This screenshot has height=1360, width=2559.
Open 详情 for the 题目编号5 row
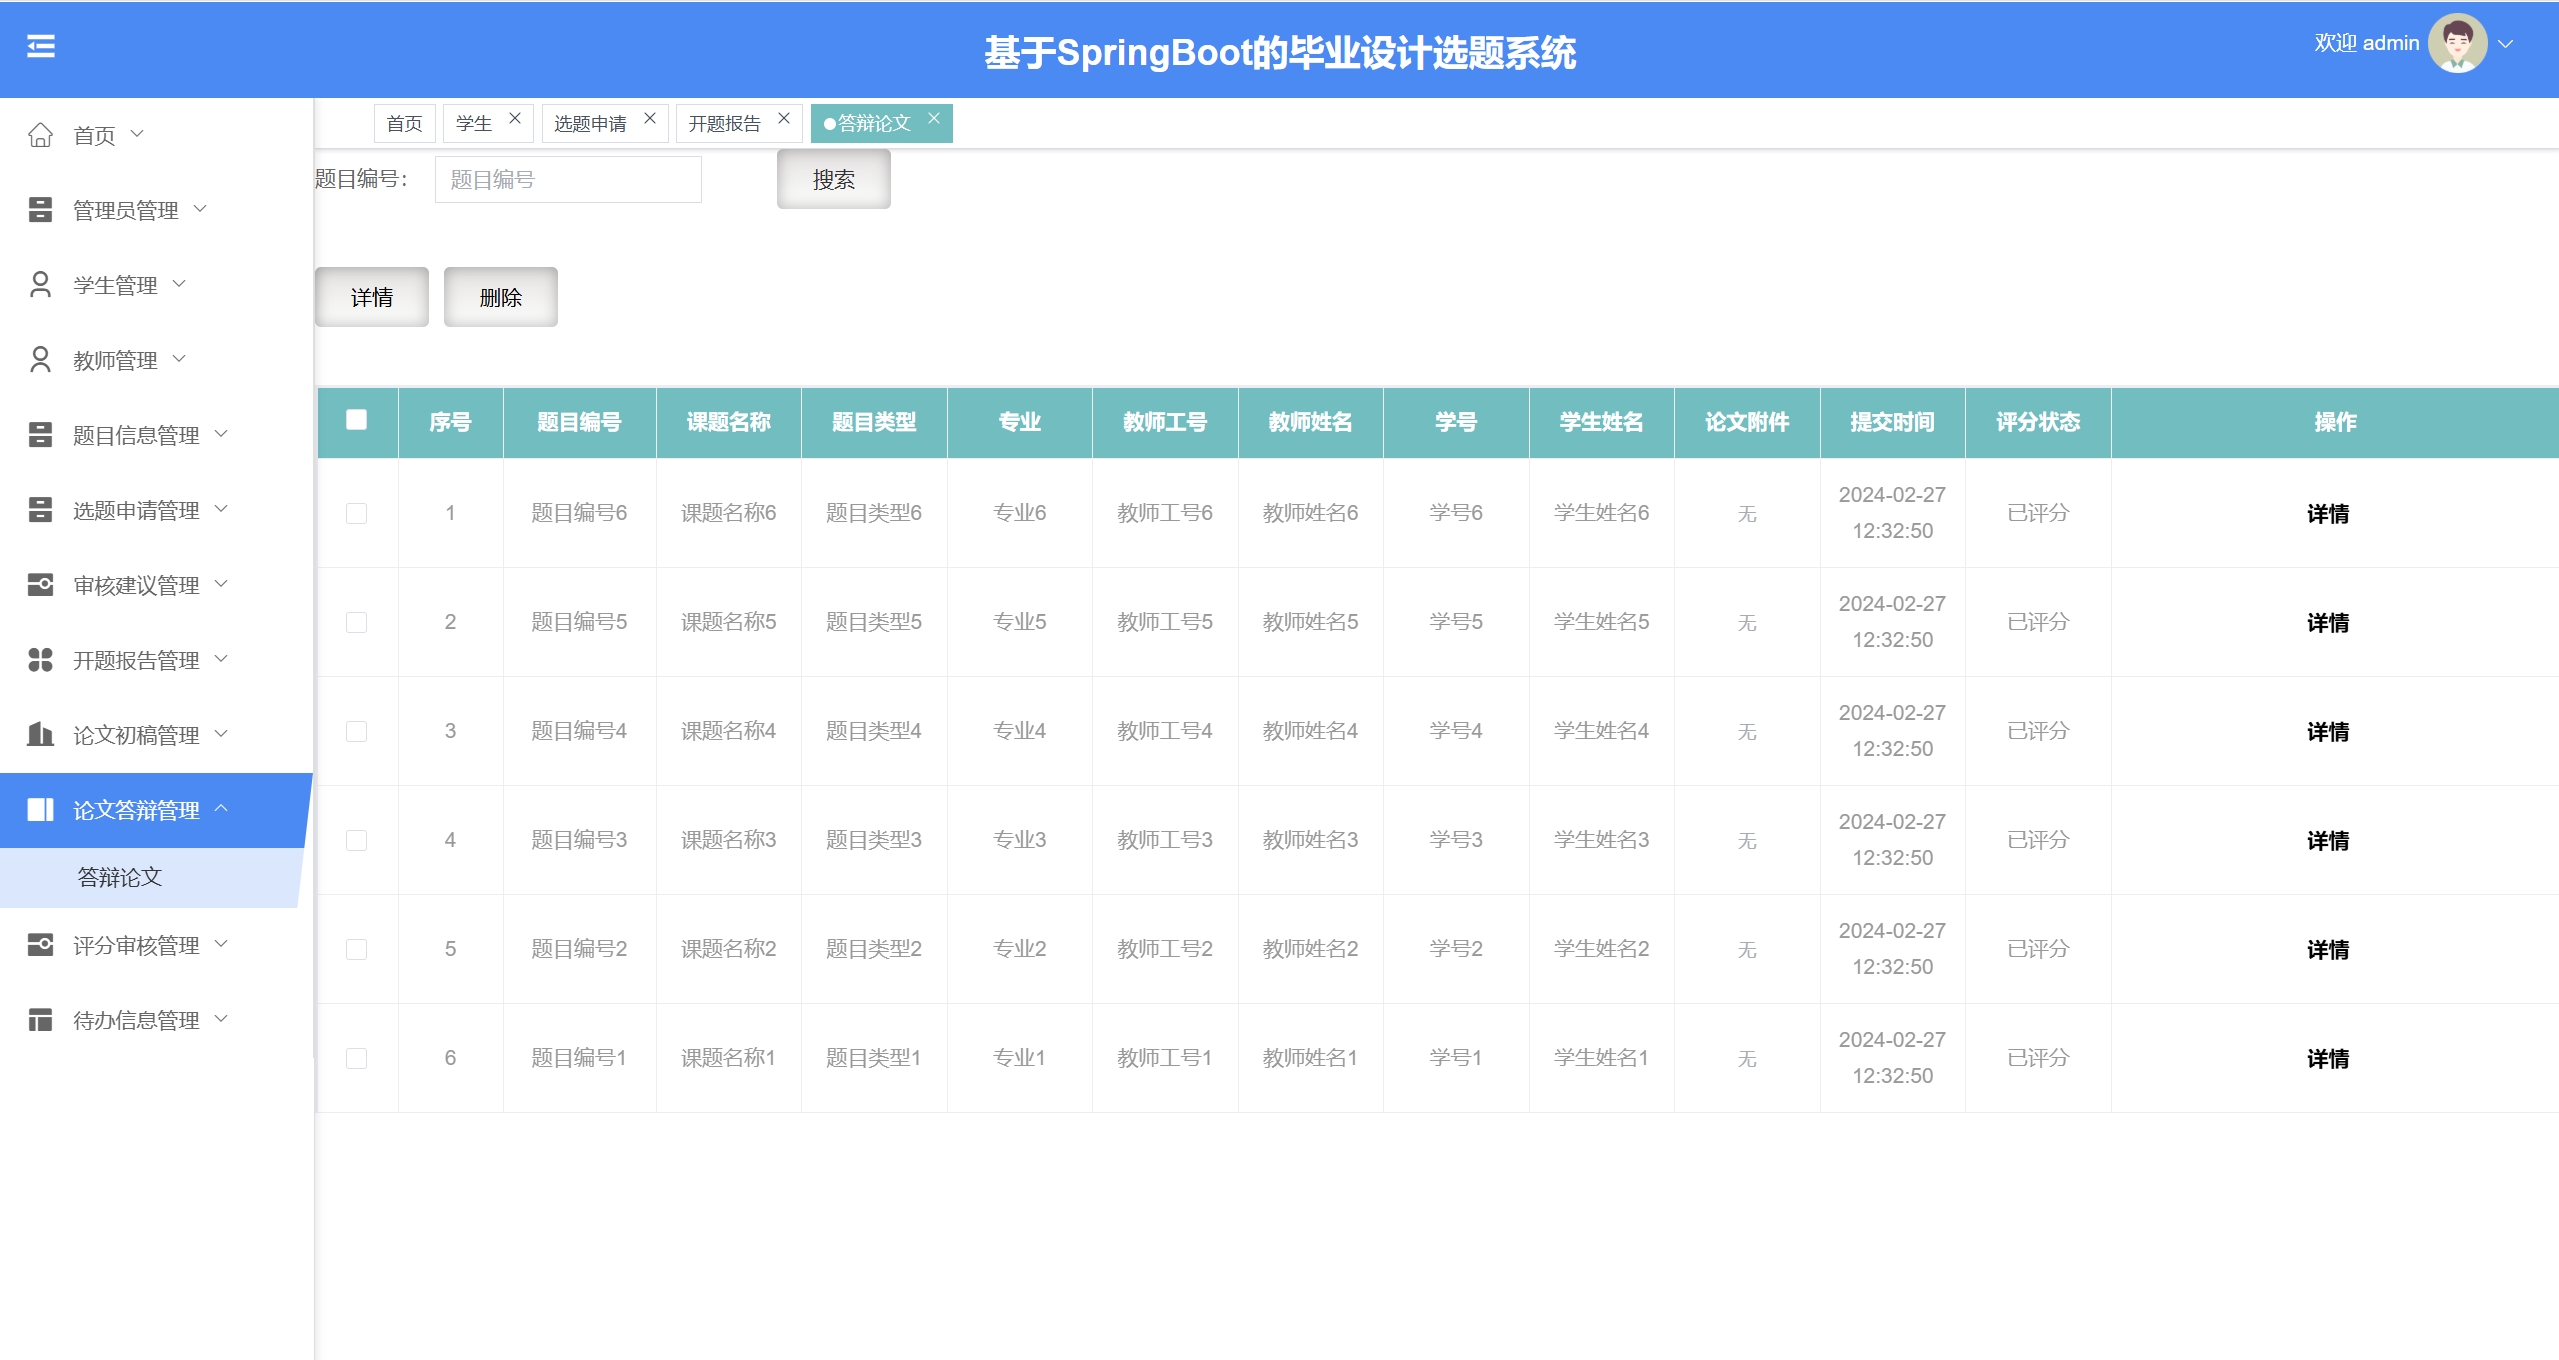(2328, 623)
